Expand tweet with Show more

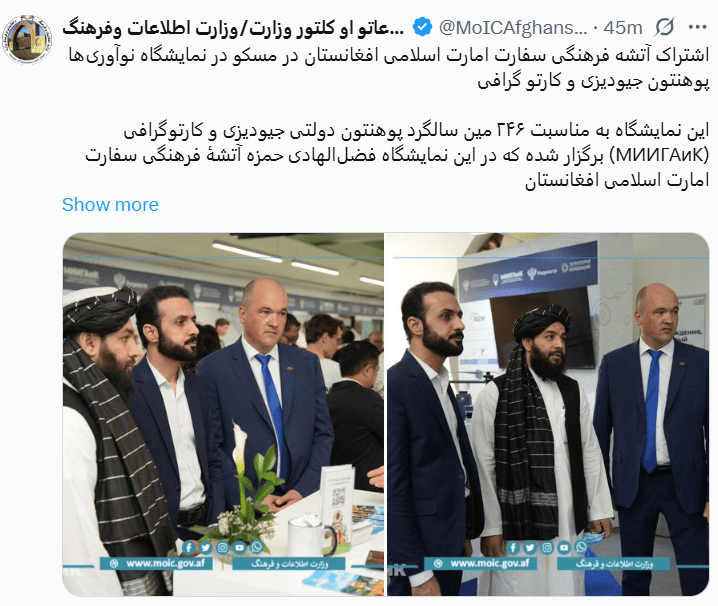(x=110, y=205)
